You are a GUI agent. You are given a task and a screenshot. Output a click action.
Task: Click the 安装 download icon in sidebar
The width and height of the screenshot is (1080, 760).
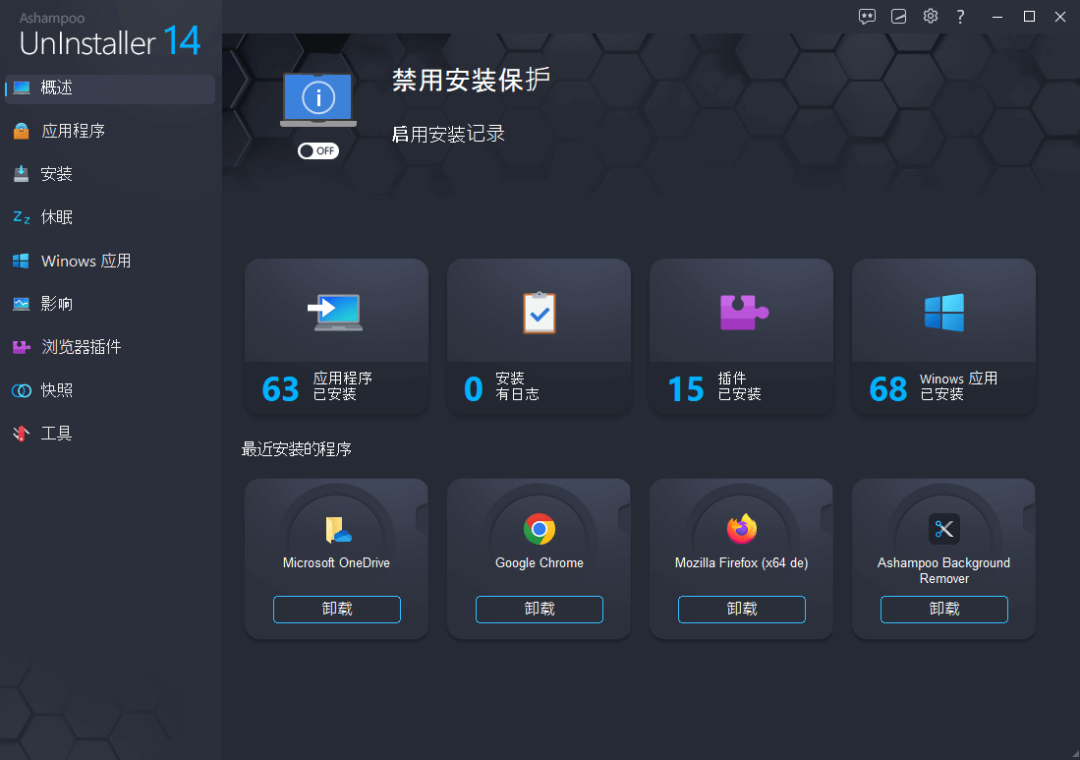tap(21, 174)
